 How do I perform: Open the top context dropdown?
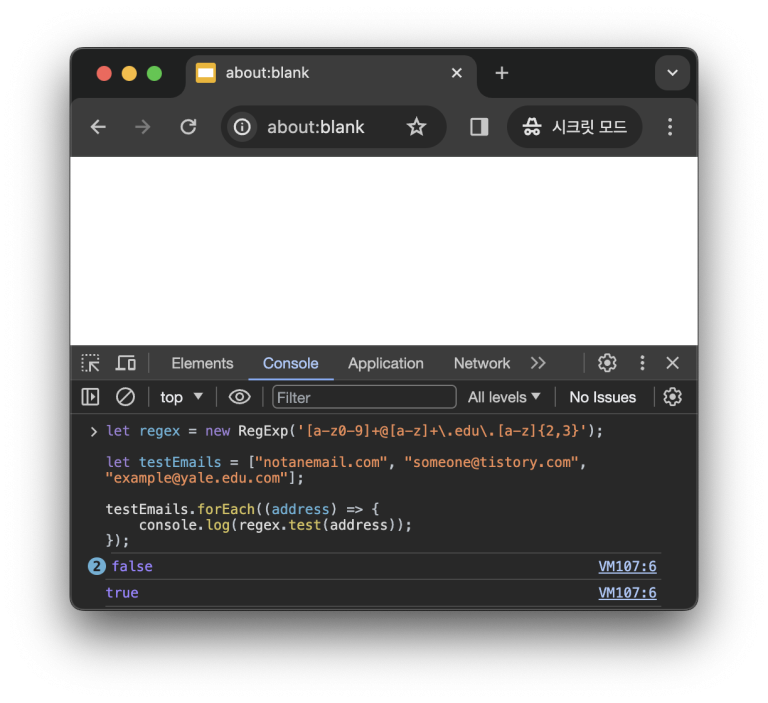point(181,397)
